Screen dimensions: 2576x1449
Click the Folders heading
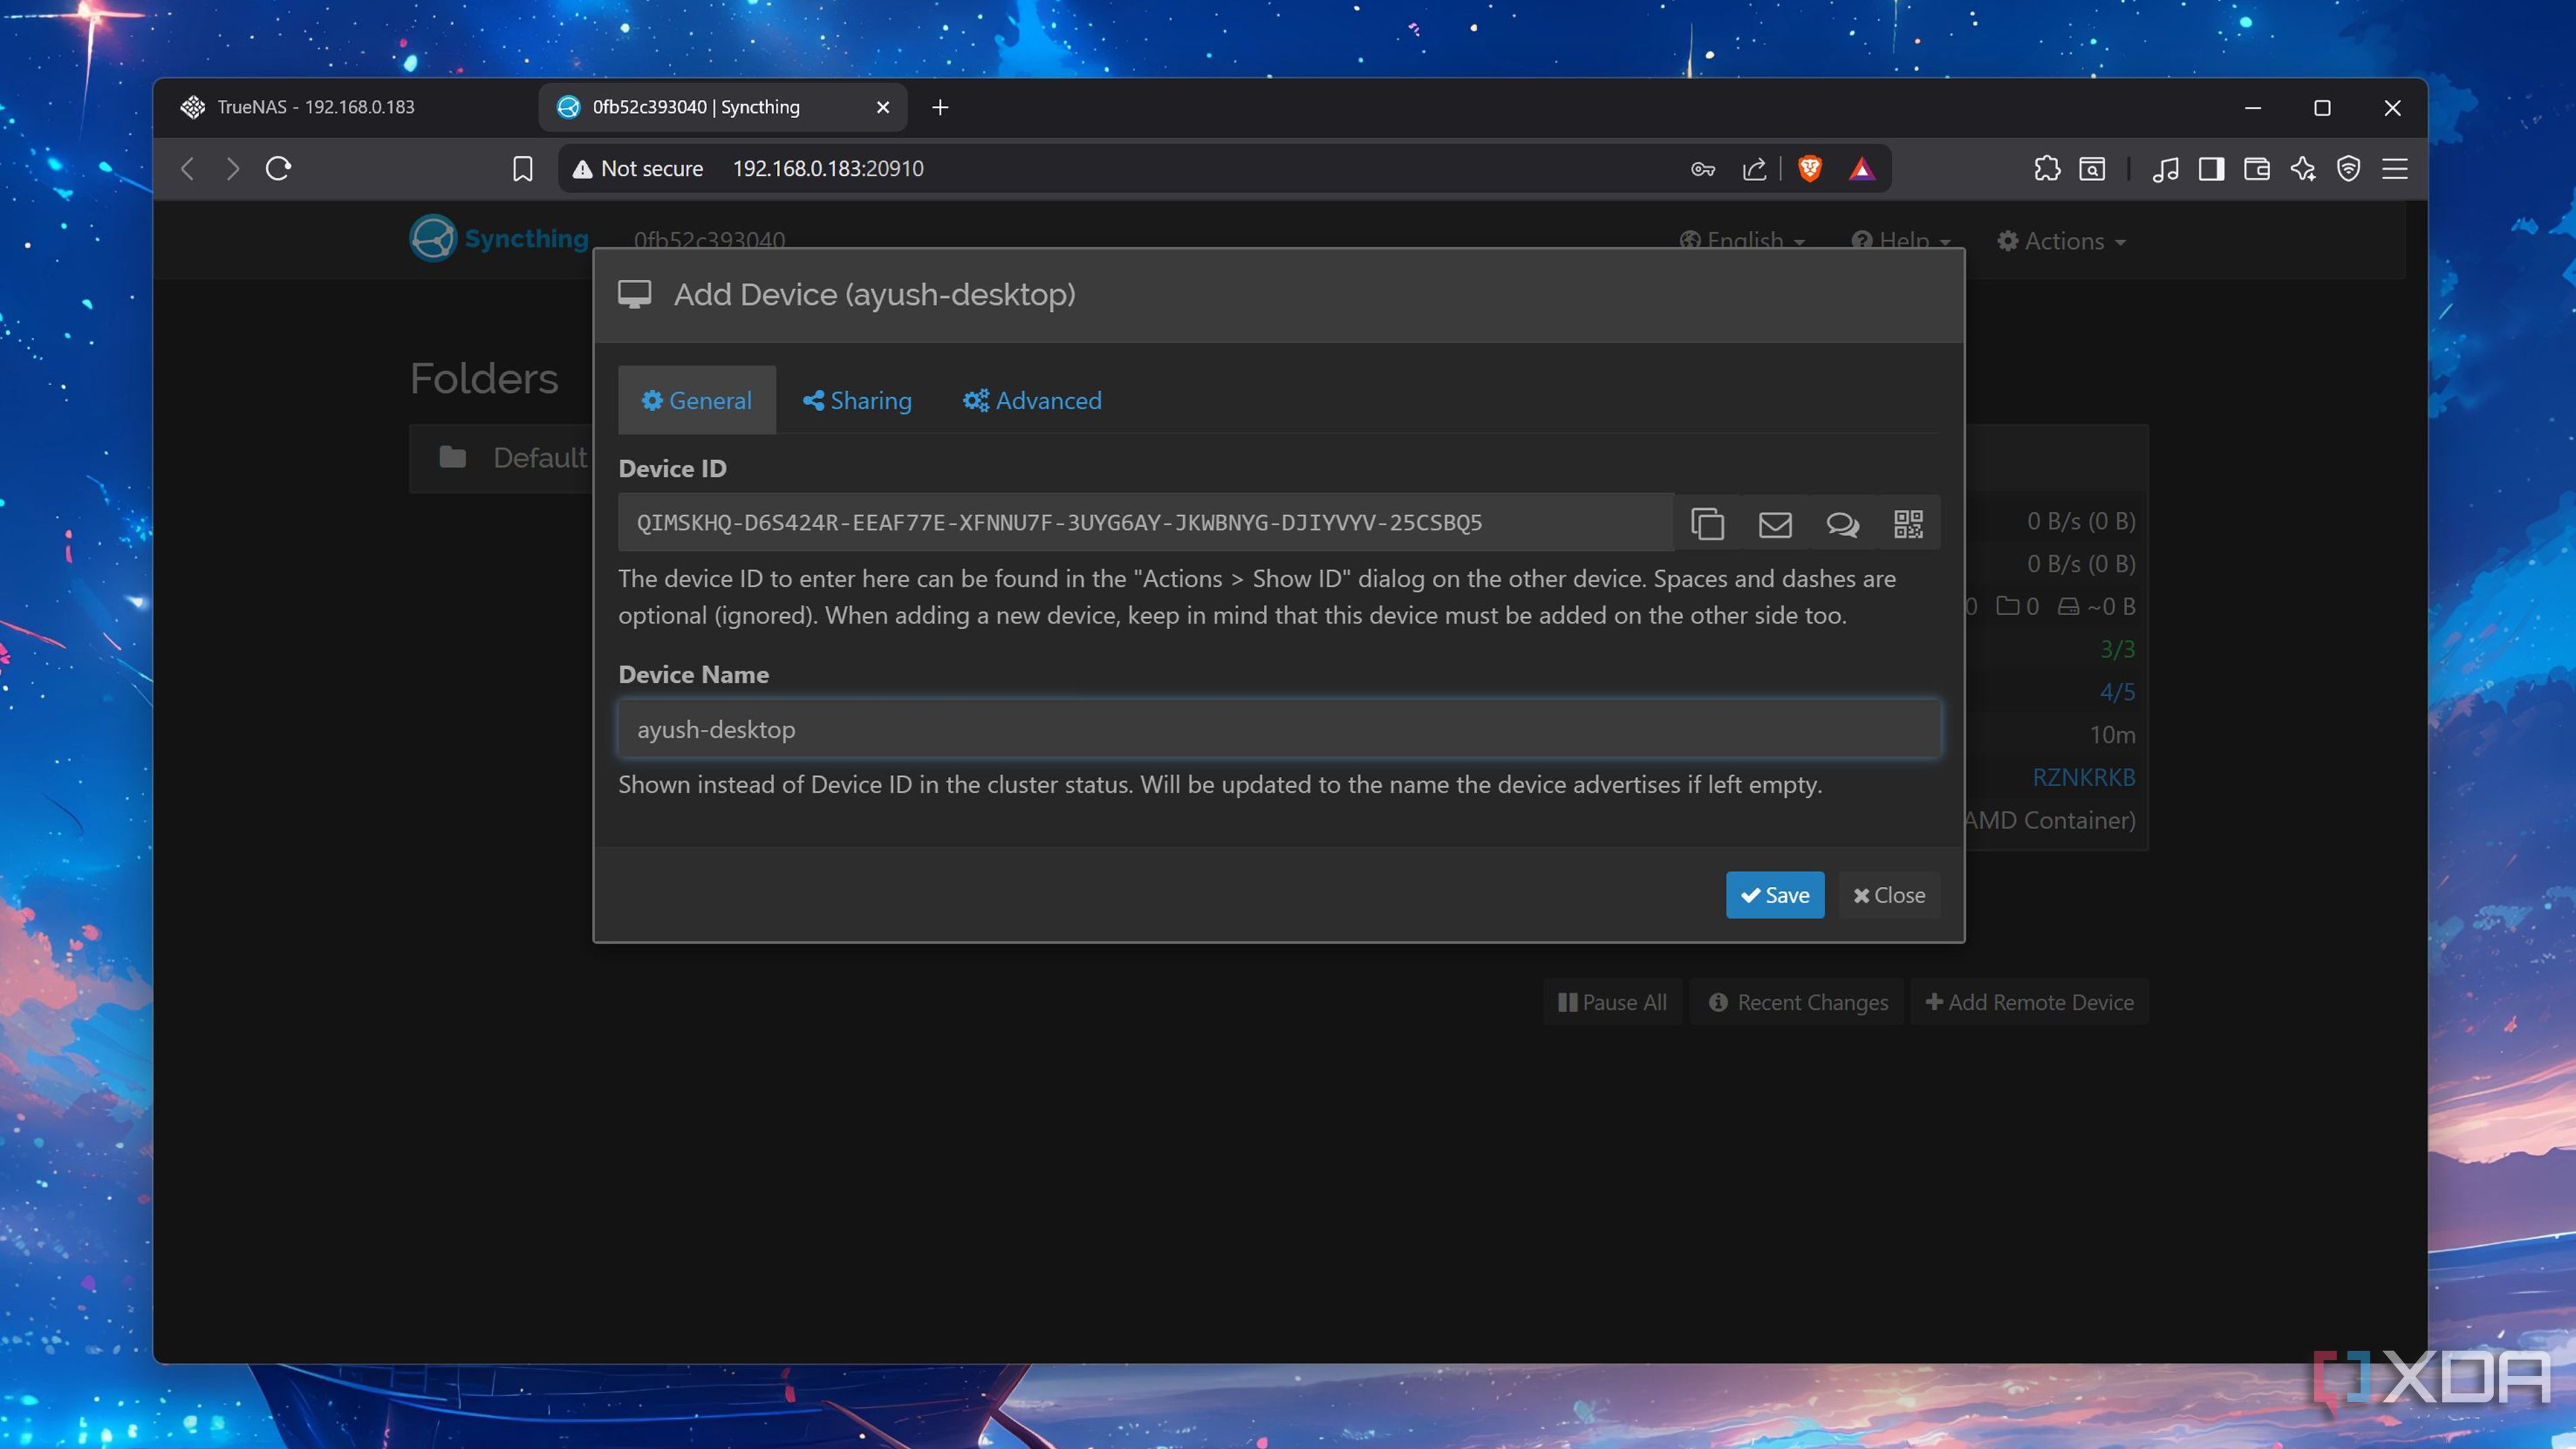point(484,379)
